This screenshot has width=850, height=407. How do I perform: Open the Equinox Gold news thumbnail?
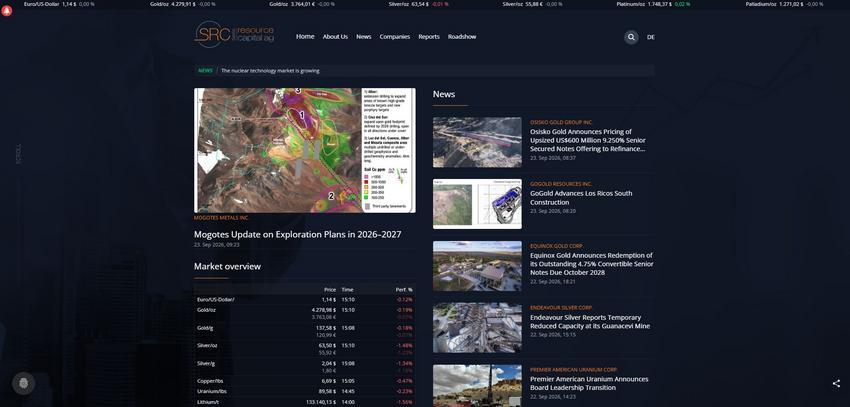[x=477, y=266]
